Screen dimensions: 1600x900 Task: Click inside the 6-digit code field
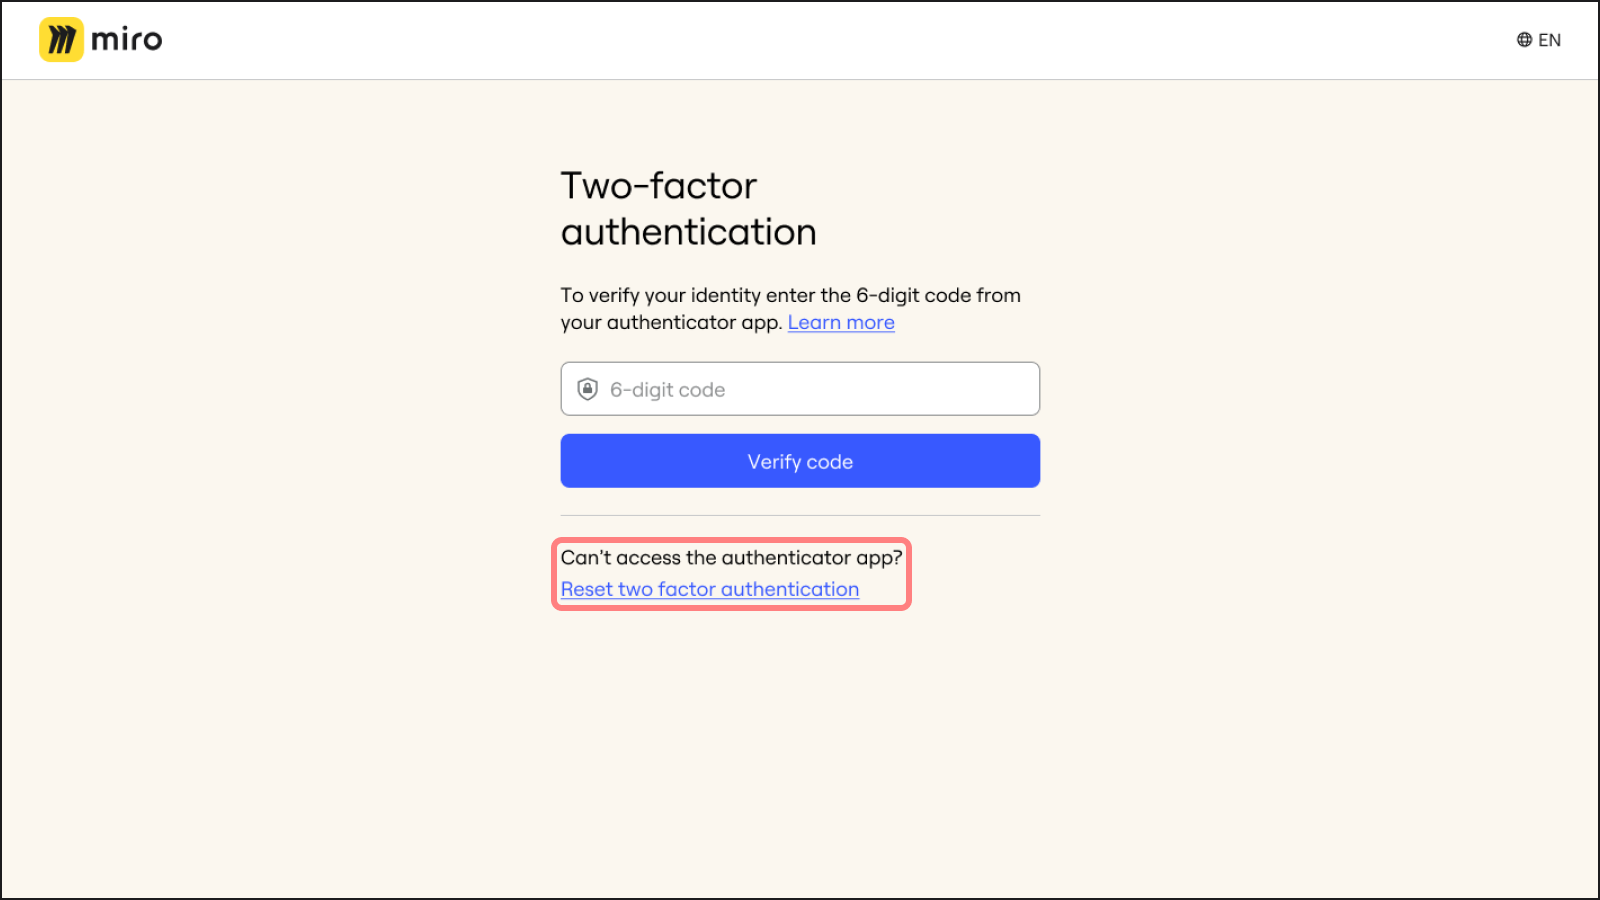pyautogui.click(x=800, y=389)
